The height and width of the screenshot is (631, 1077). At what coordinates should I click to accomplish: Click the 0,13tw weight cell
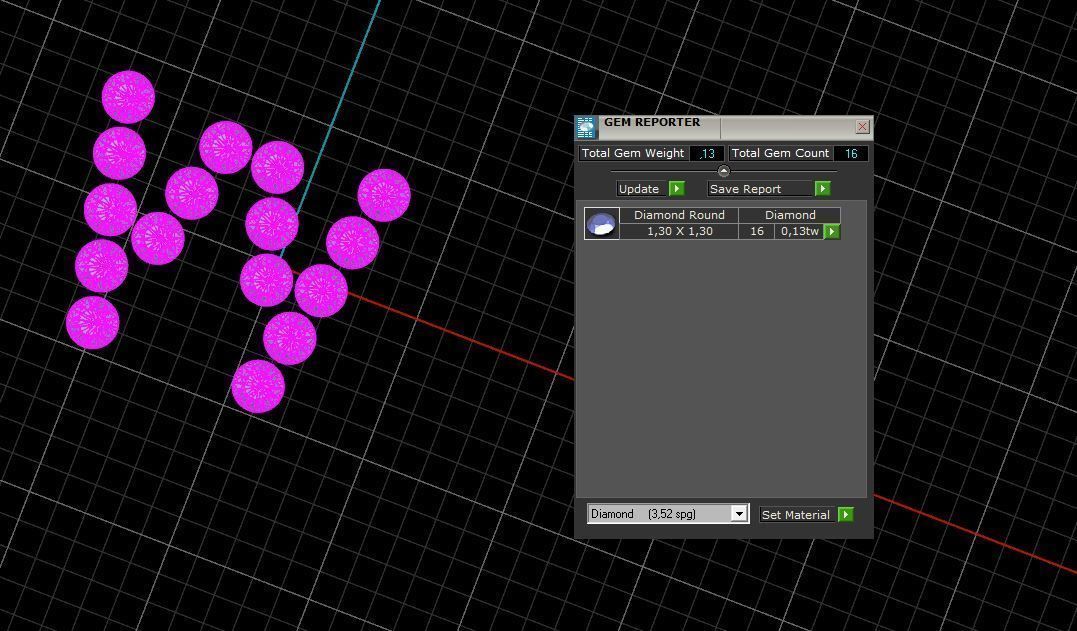coord(800,231)
